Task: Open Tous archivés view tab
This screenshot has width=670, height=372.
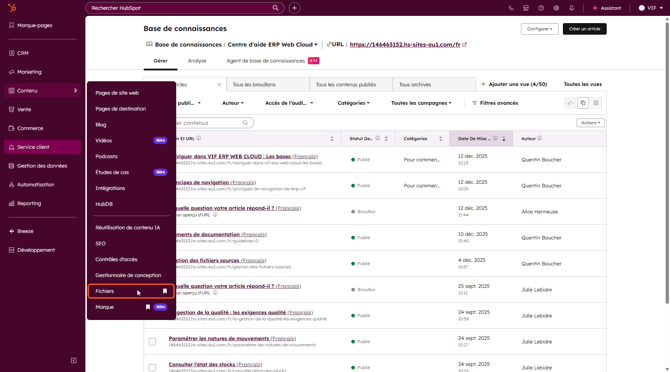Action: (434, 85)
